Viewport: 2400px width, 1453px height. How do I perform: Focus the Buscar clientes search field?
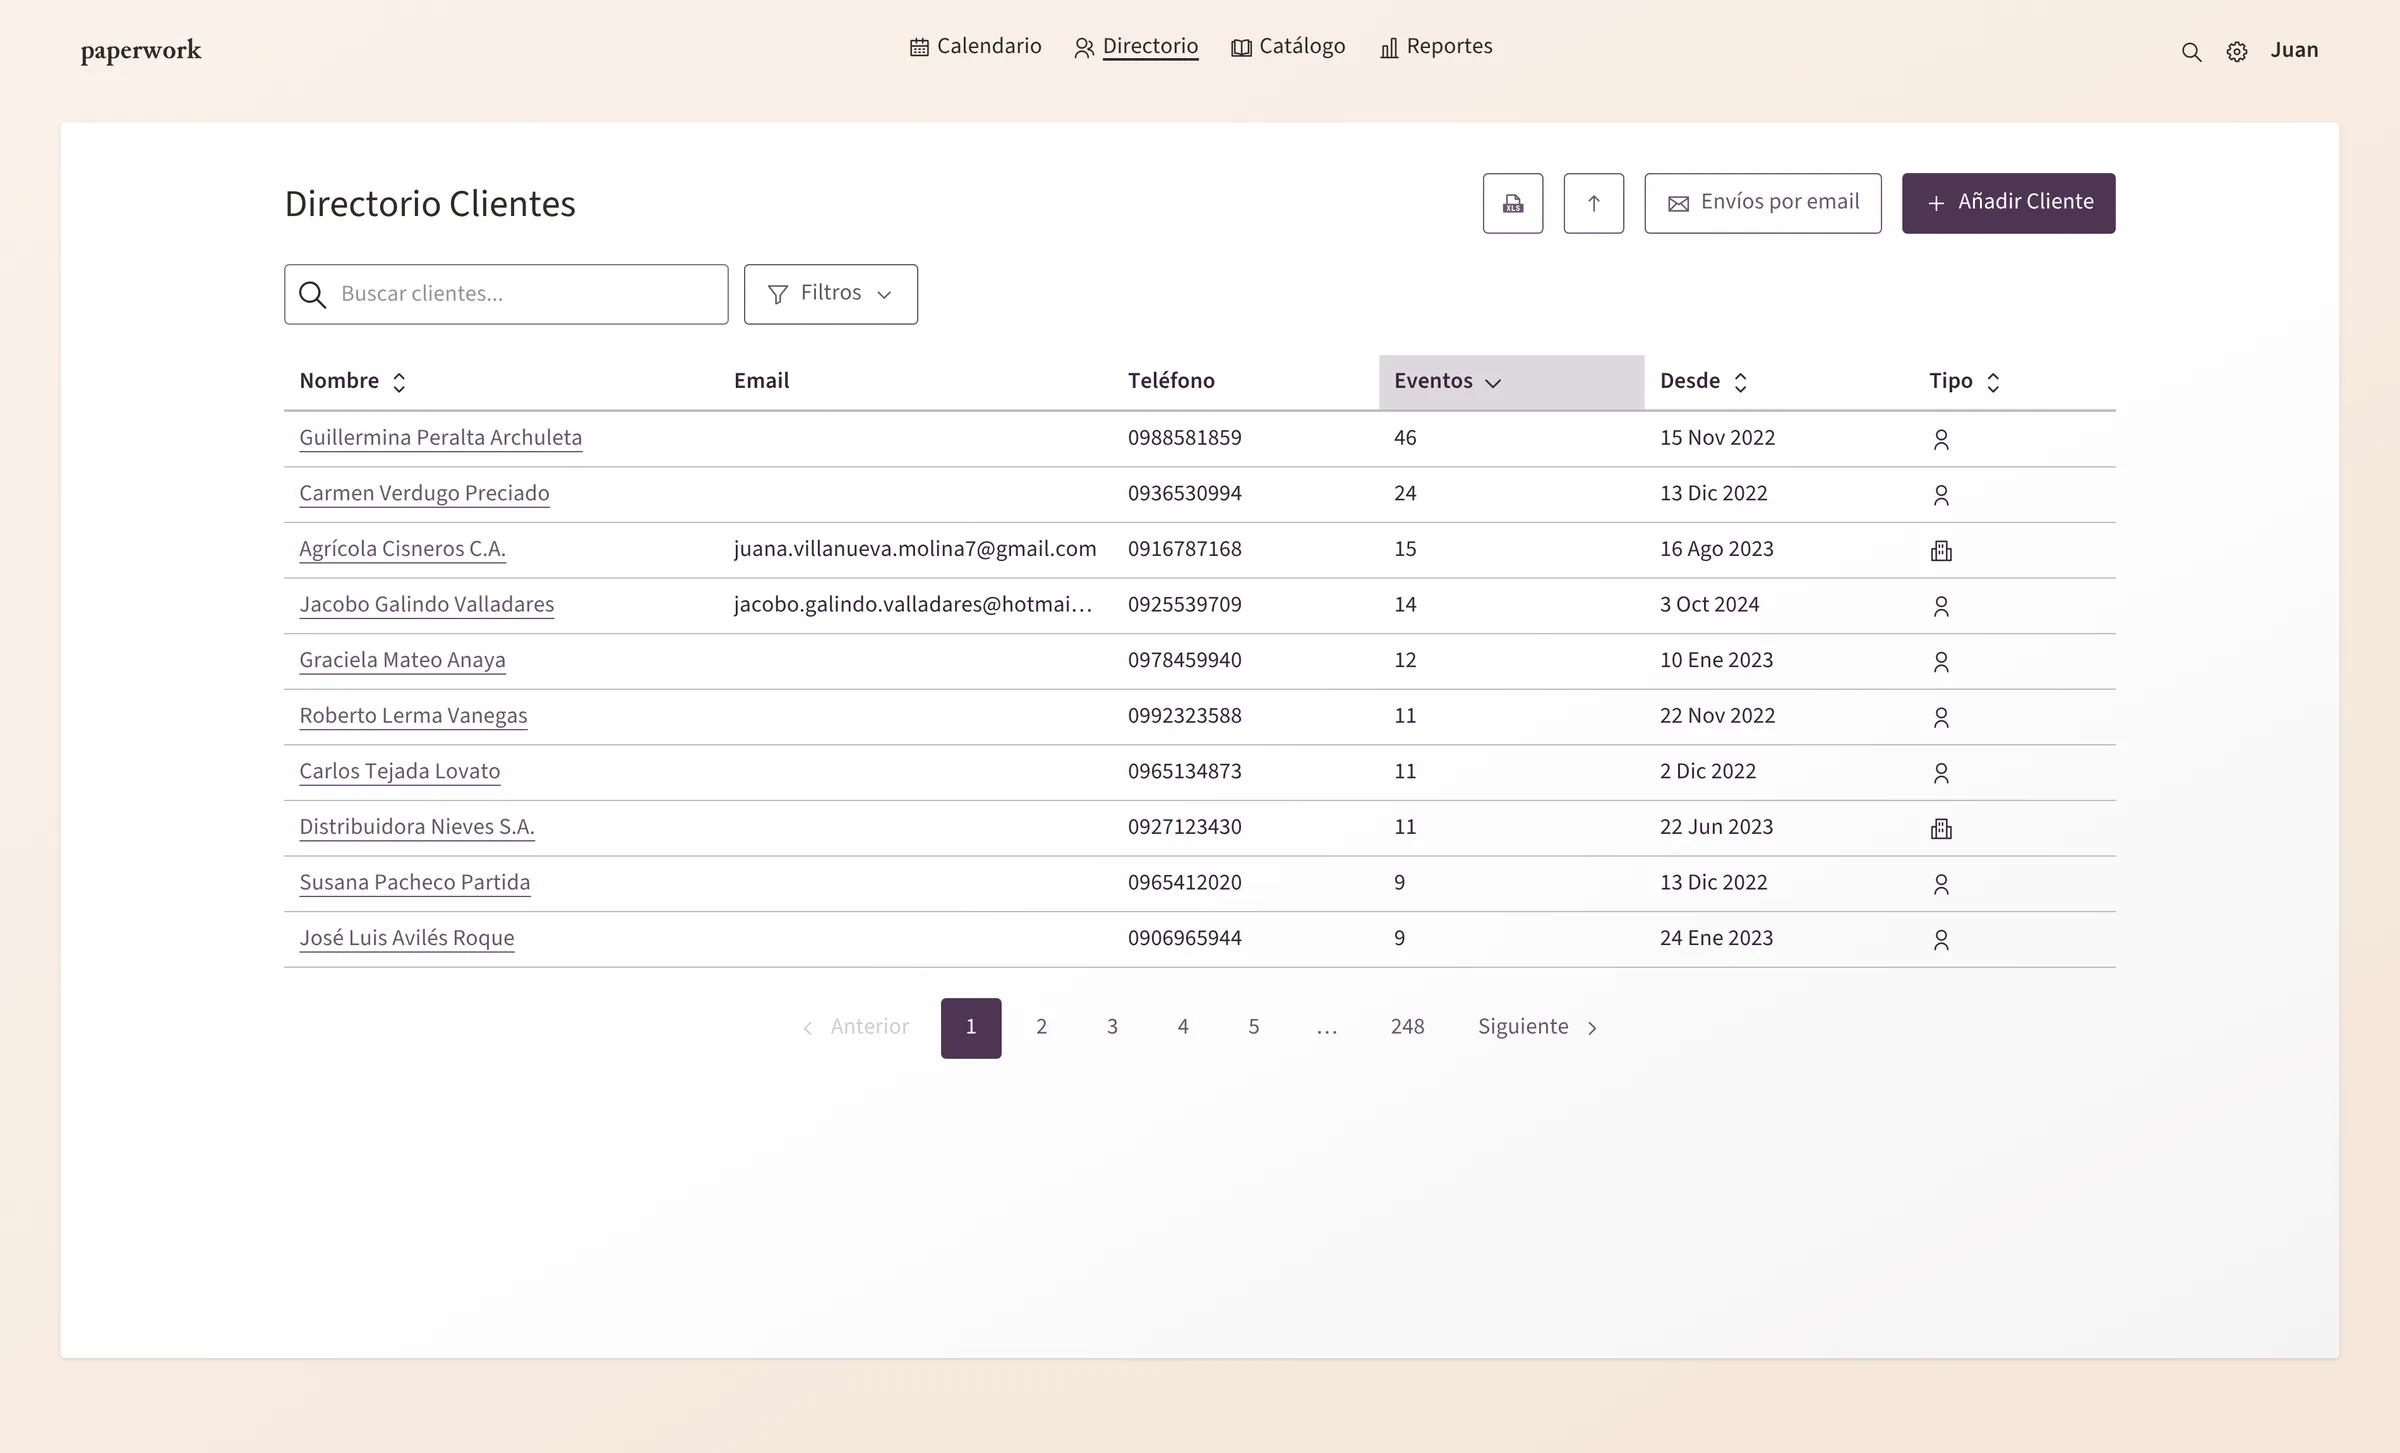click(x=505, y=294)
